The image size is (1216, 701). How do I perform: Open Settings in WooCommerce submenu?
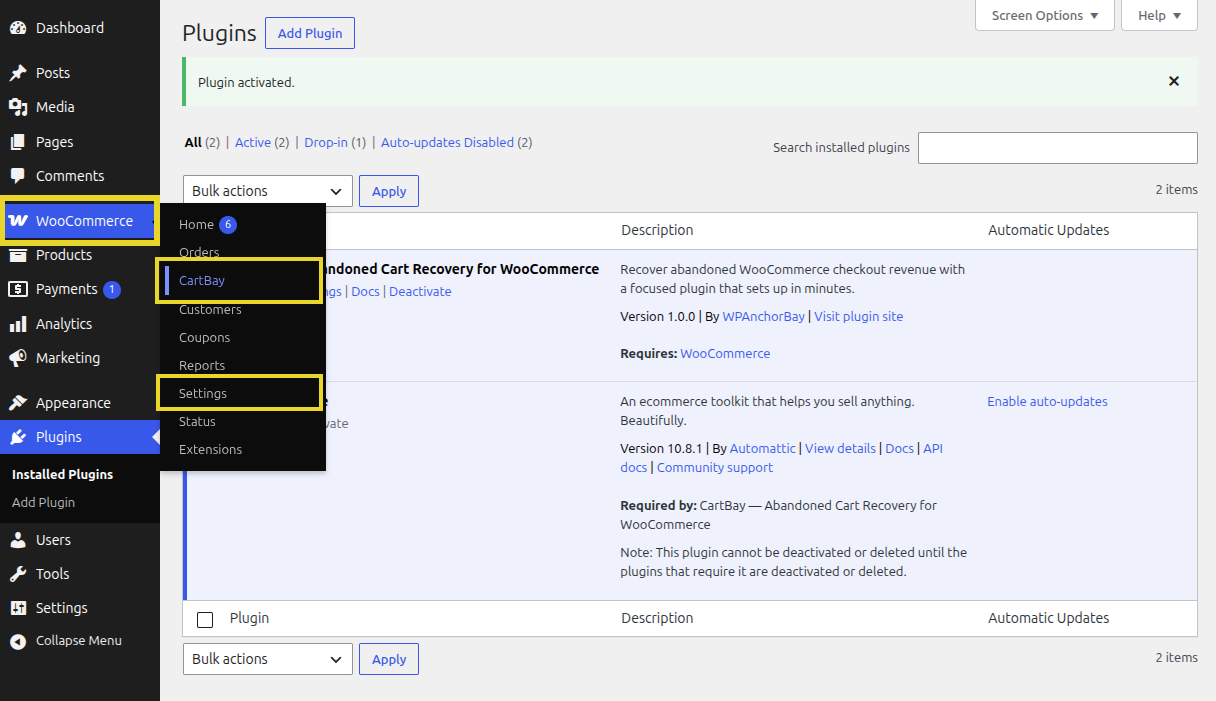[x=203, y=394]
